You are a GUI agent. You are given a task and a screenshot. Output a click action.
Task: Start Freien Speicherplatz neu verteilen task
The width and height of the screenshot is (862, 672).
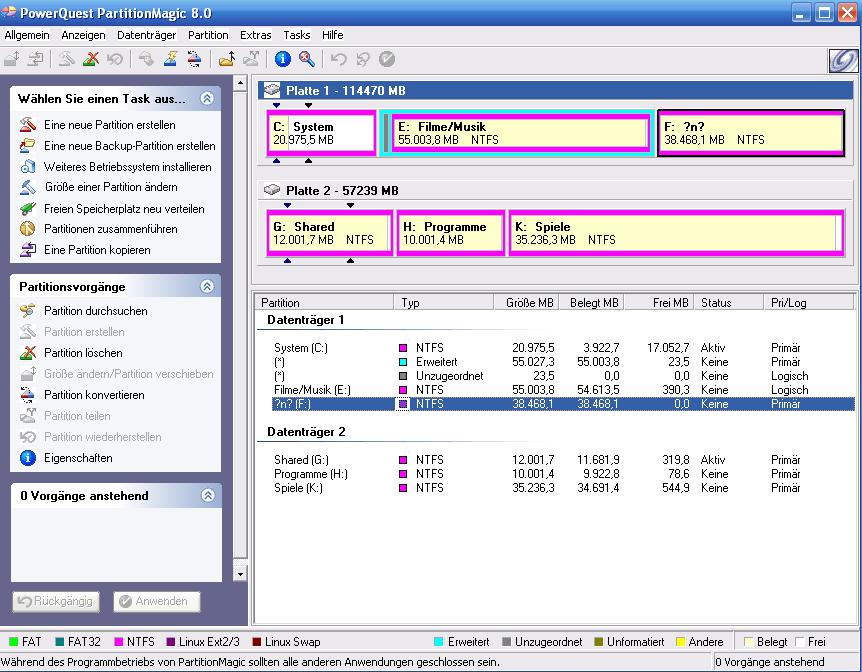[x=124, y=208]
